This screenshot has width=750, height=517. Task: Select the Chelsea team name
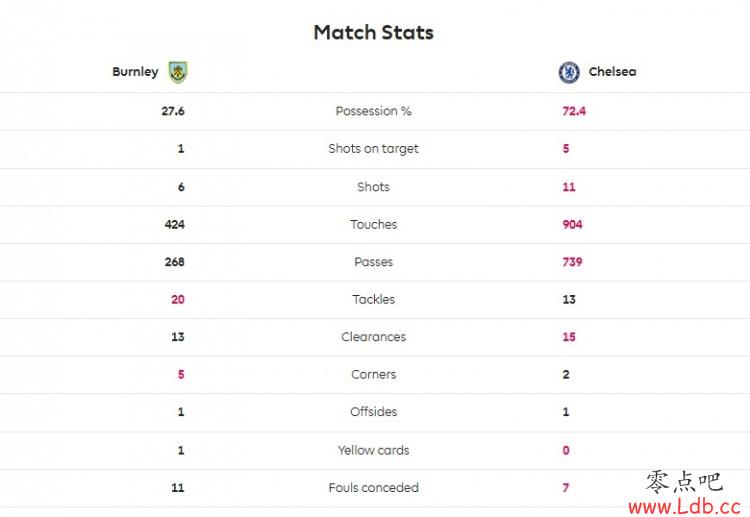(612, 72)
